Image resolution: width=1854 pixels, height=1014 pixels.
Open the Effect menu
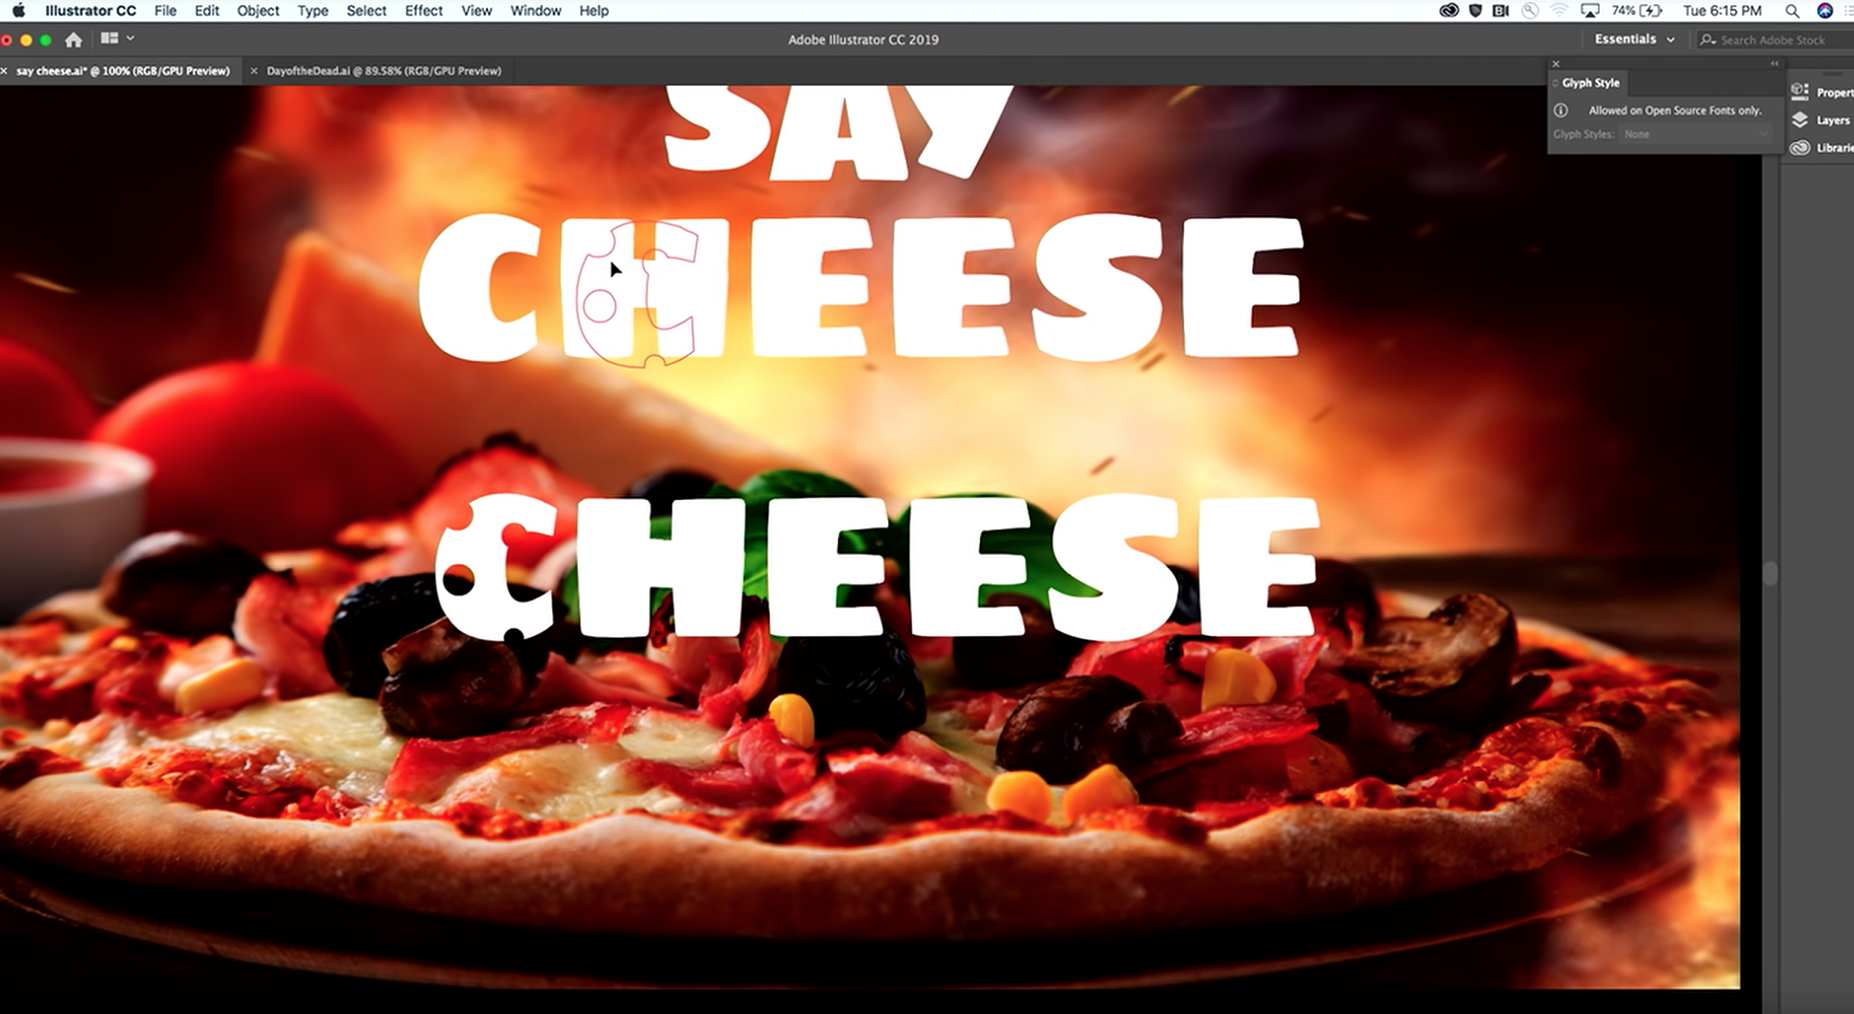click(x=423, y=11)
